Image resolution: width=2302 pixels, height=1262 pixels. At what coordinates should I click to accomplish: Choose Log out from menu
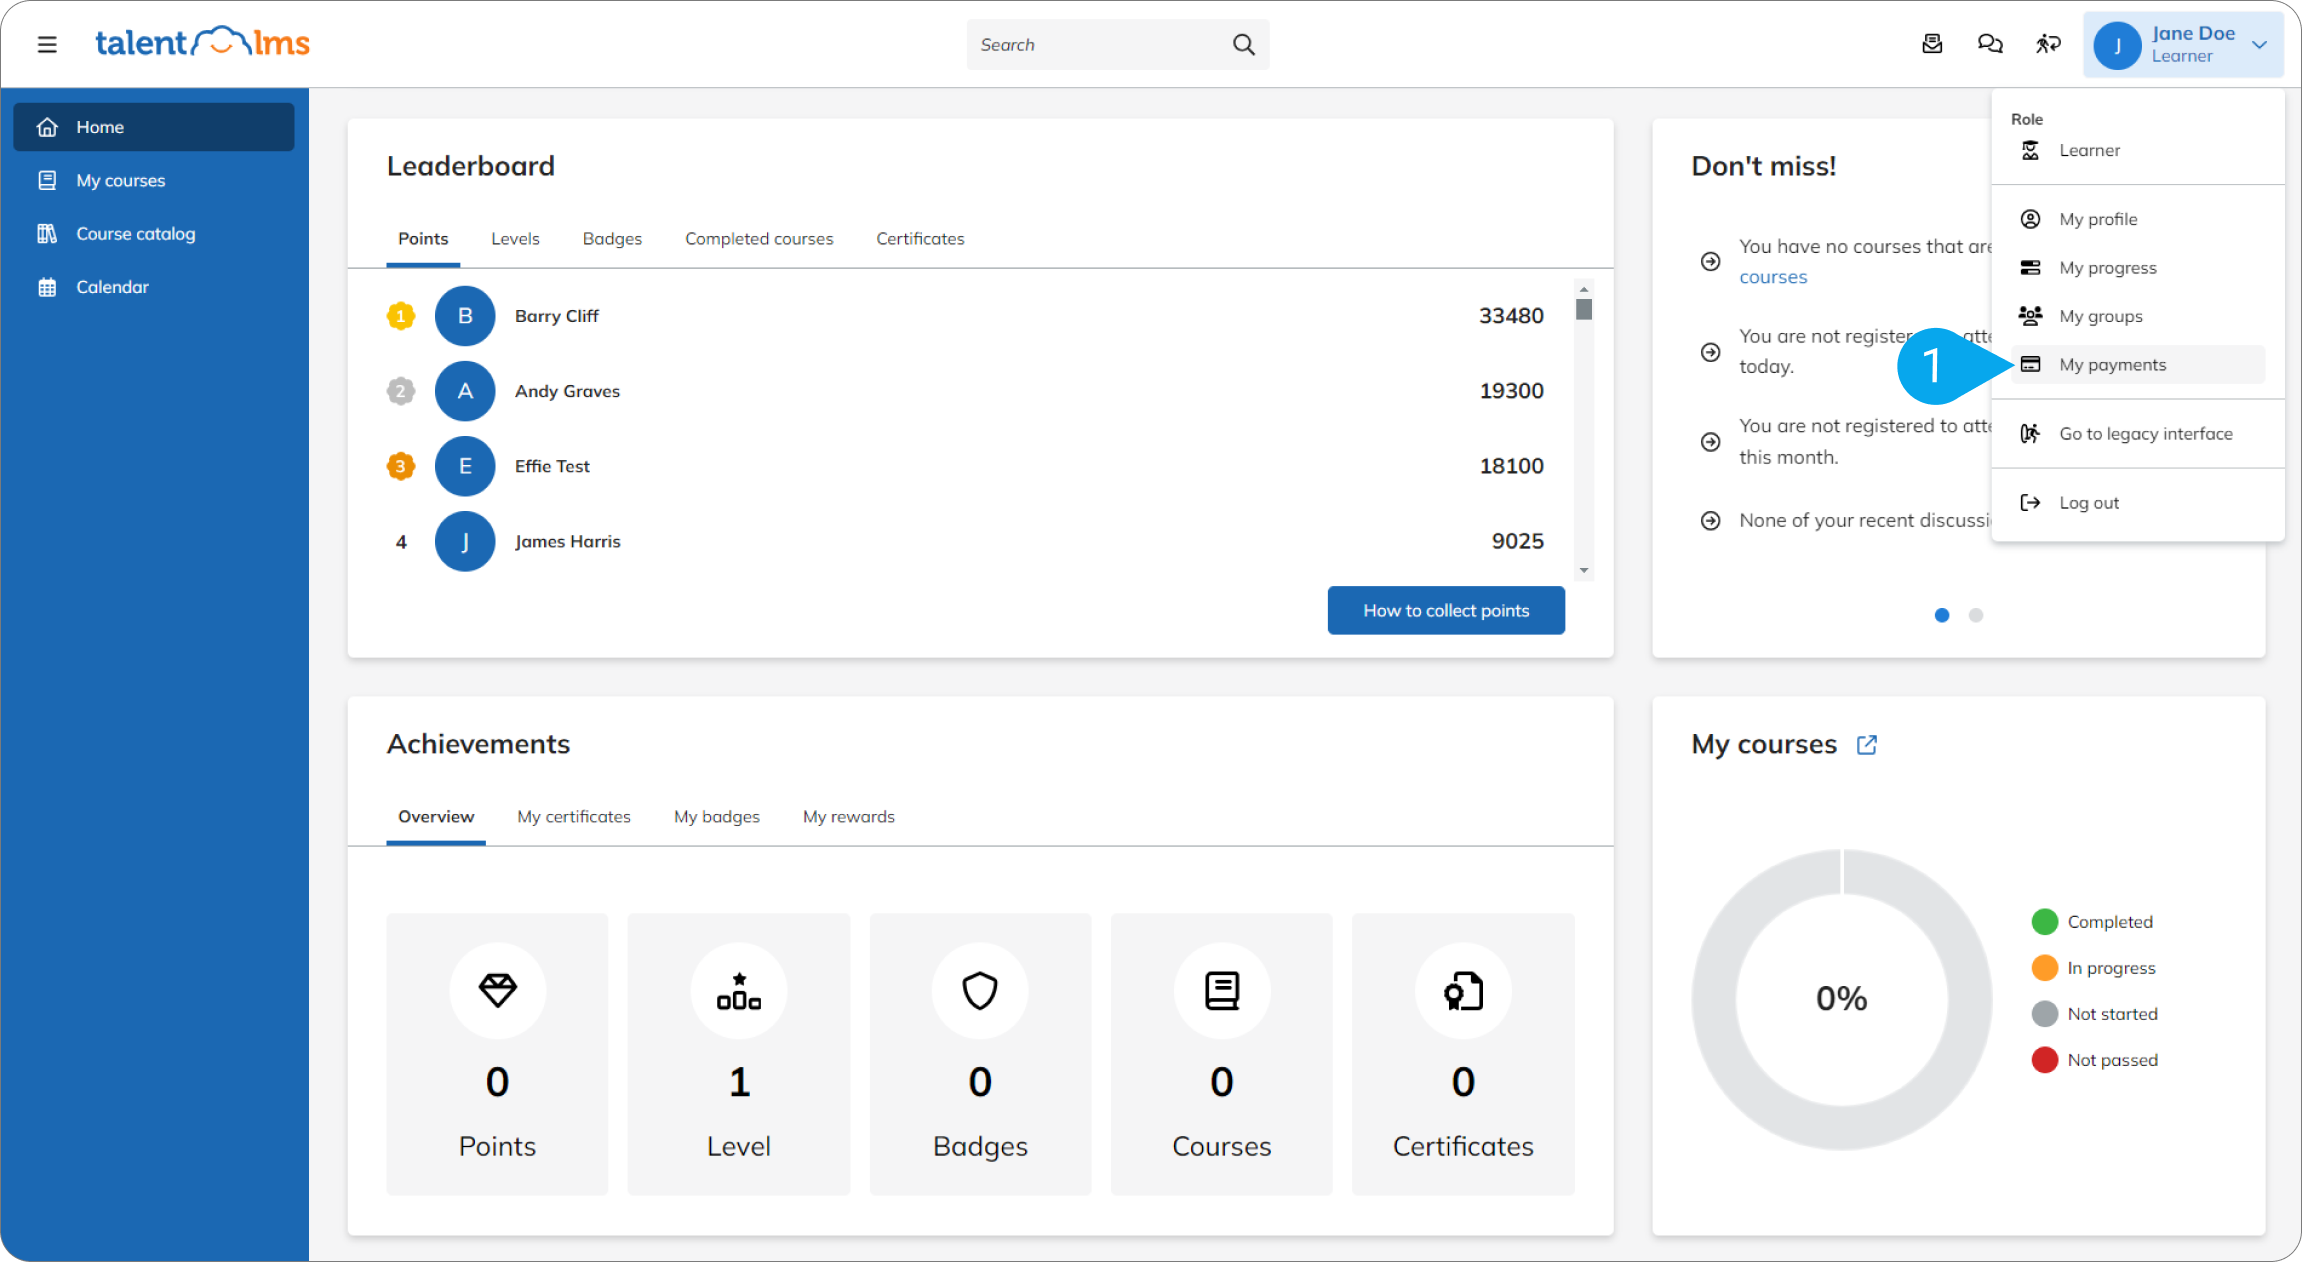tap(2138, 503)
